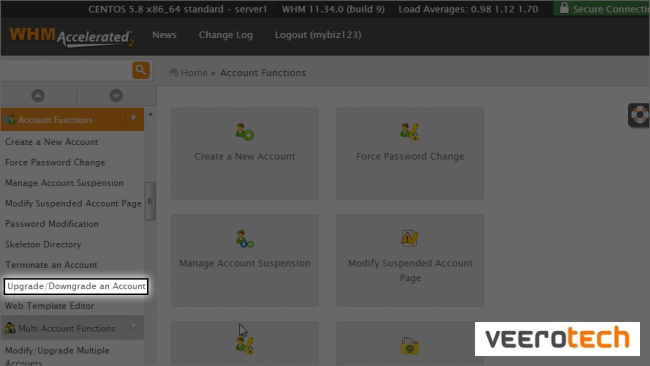The height and width of the screenshot is (366, 650).
Task: Click the Force Password Change tile label
Action: click(410, 157)
